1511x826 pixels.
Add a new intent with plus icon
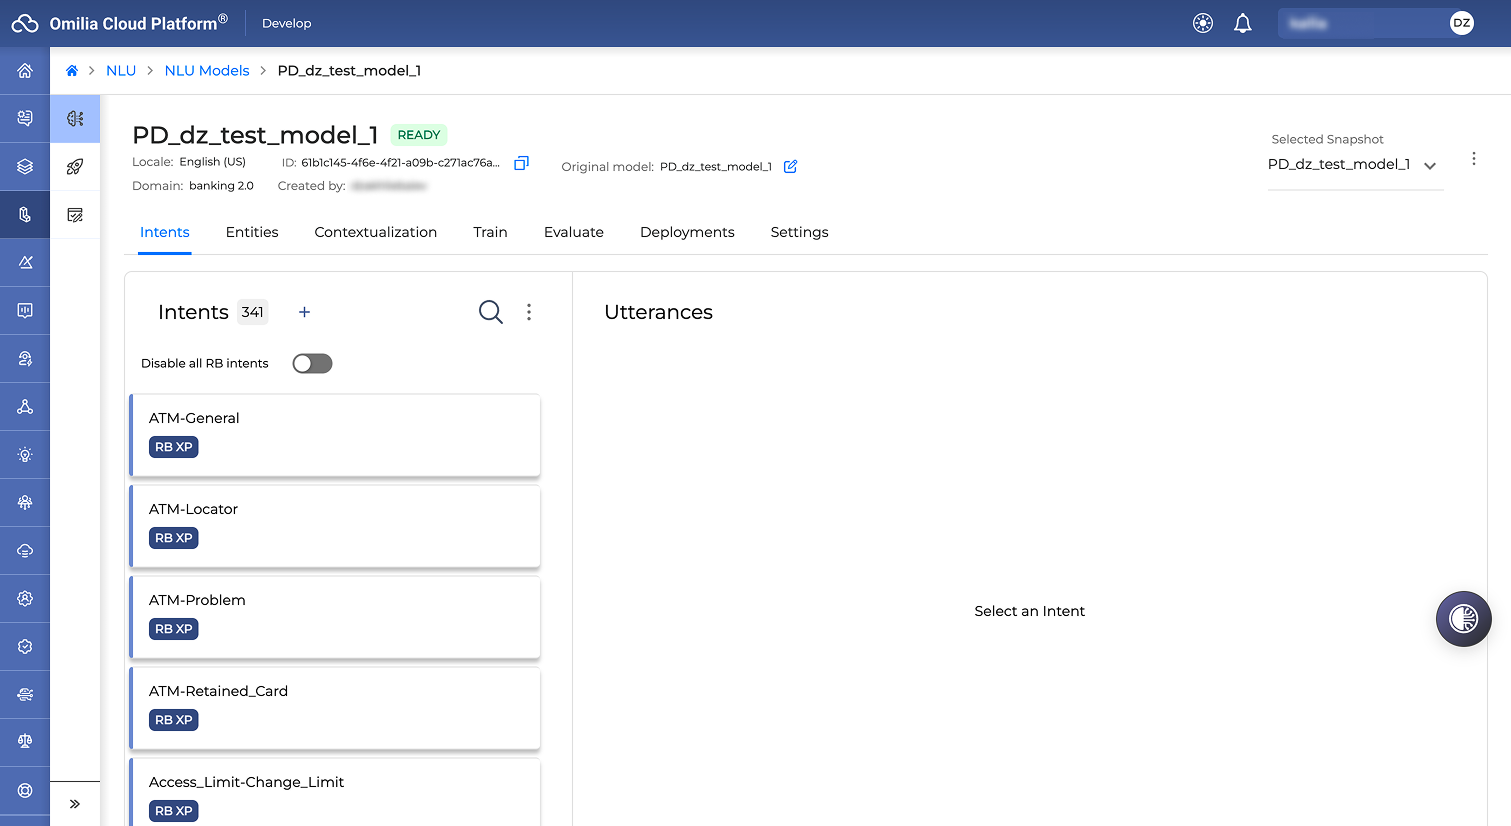(x=304, y=312)
